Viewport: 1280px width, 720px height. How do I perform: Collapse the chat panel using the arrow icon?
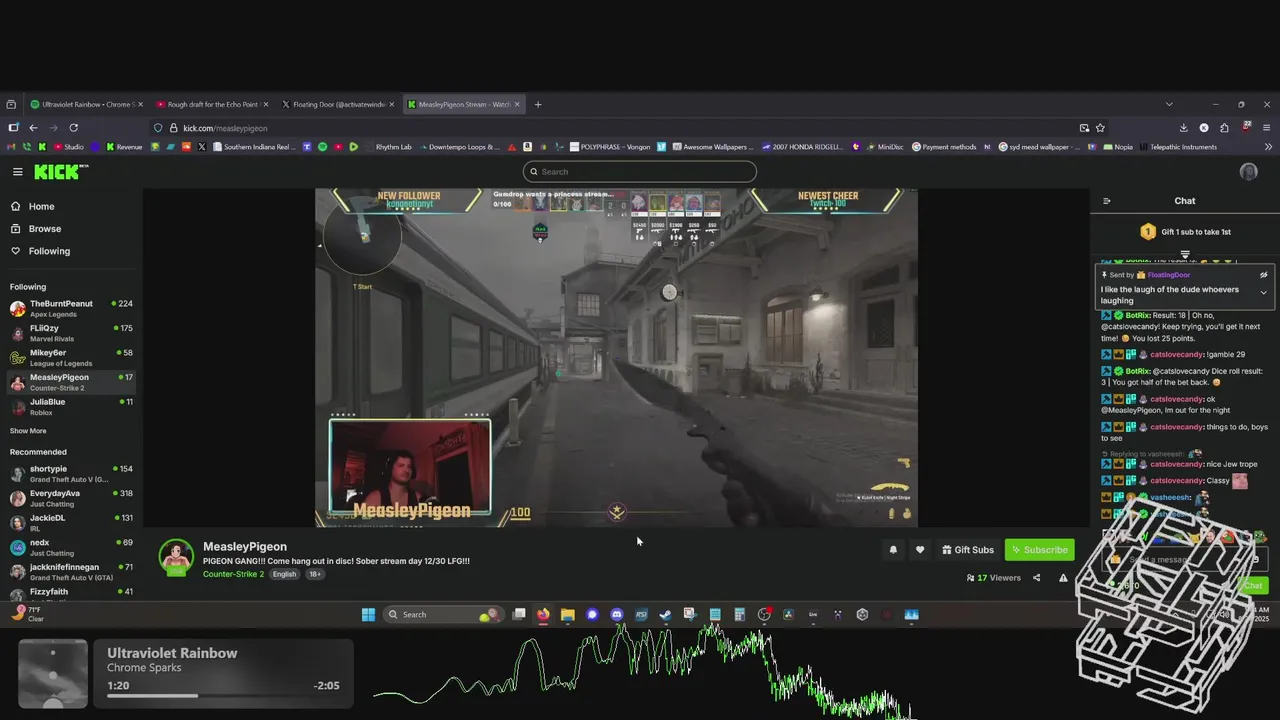pyautogui.click(x=1107, y=201)
